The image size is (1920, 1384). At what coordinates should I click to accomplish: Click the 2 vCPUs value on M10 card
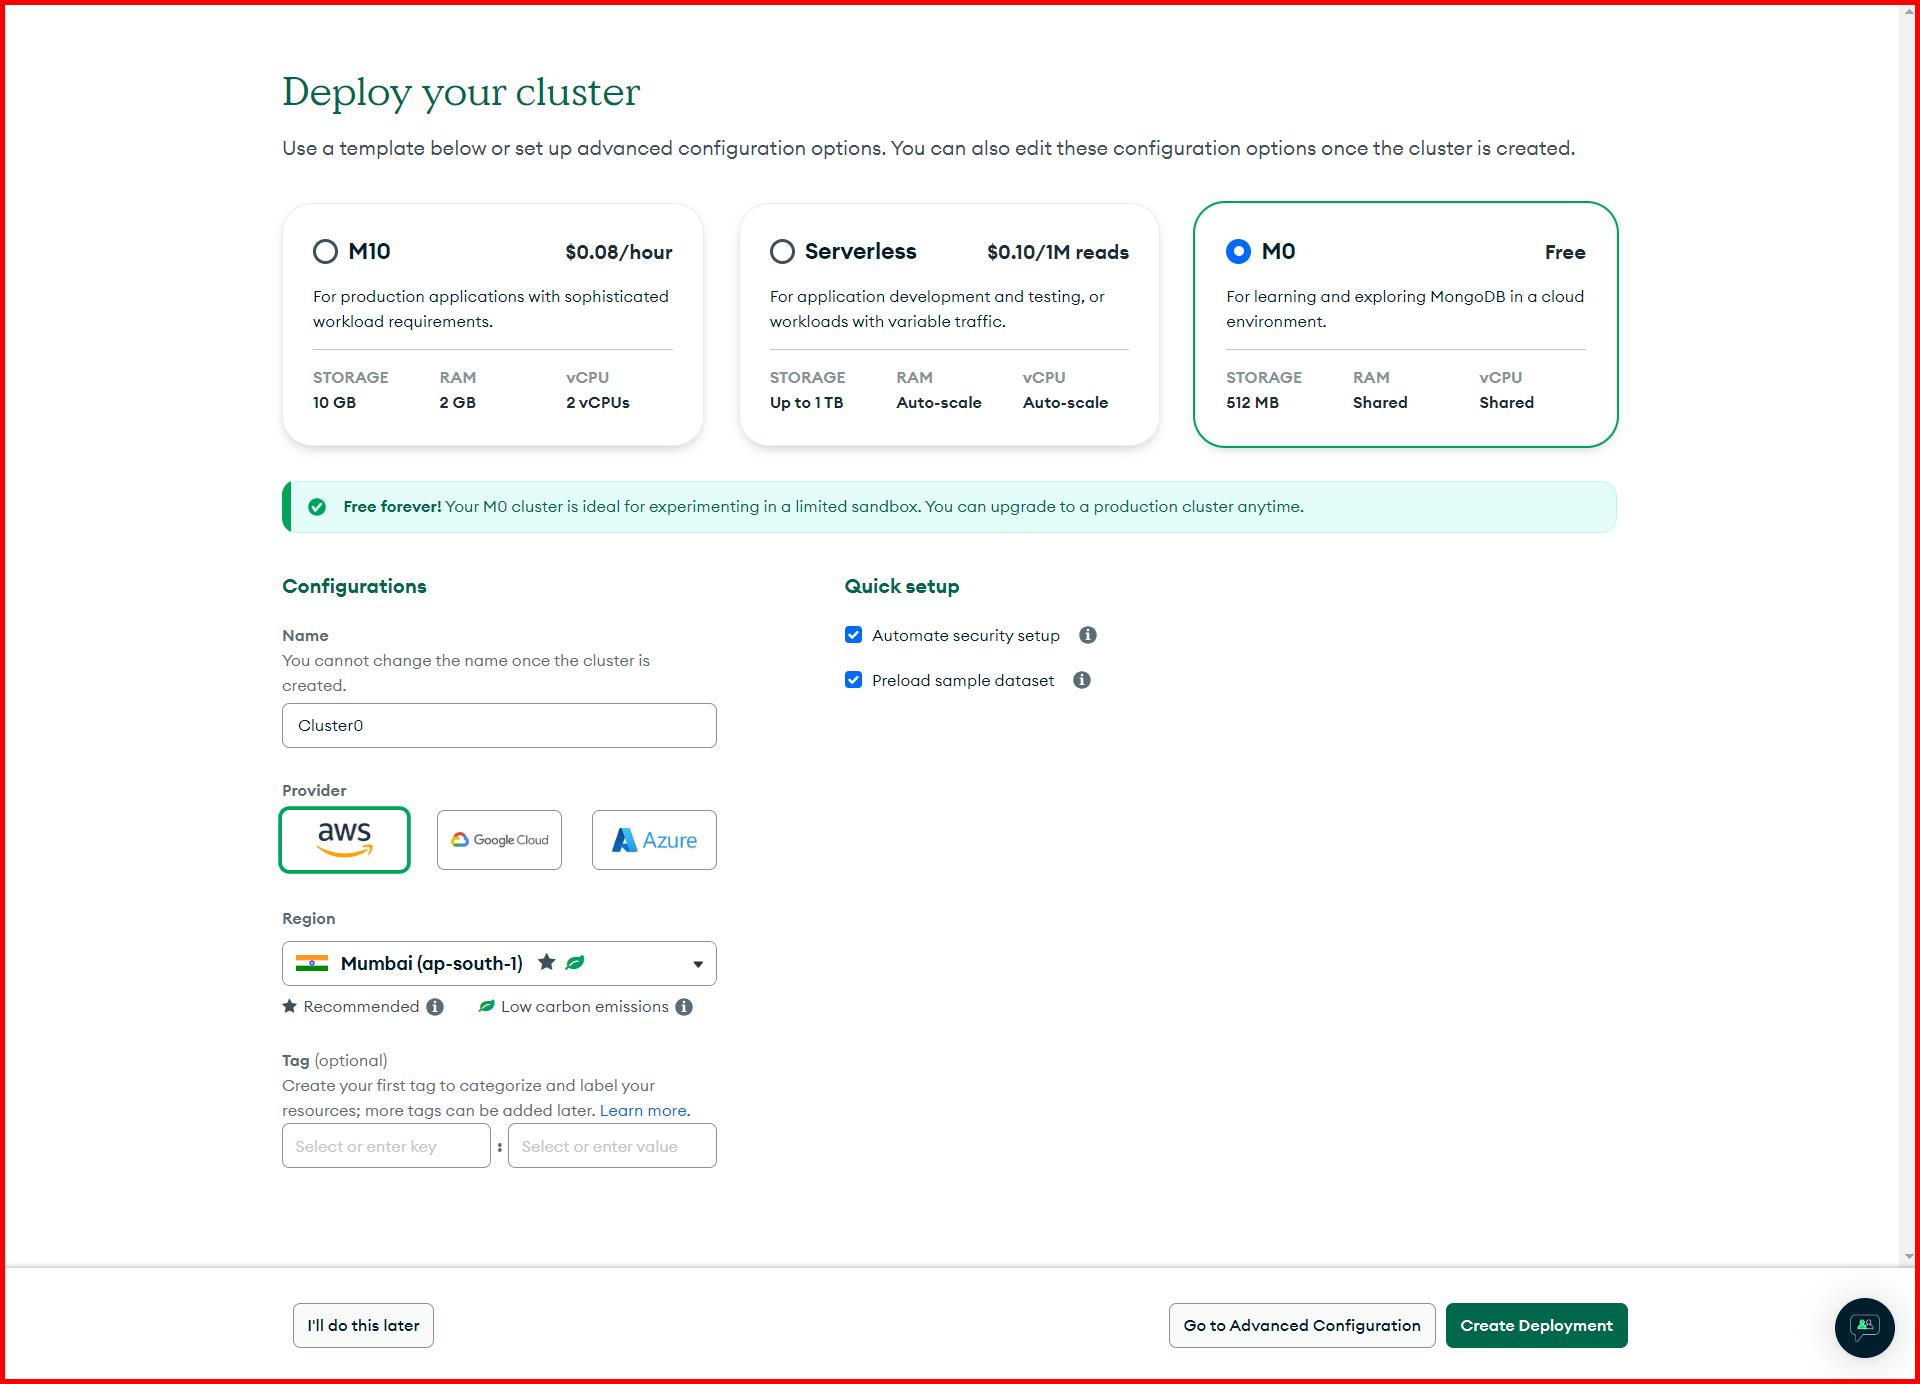[598, 402]
